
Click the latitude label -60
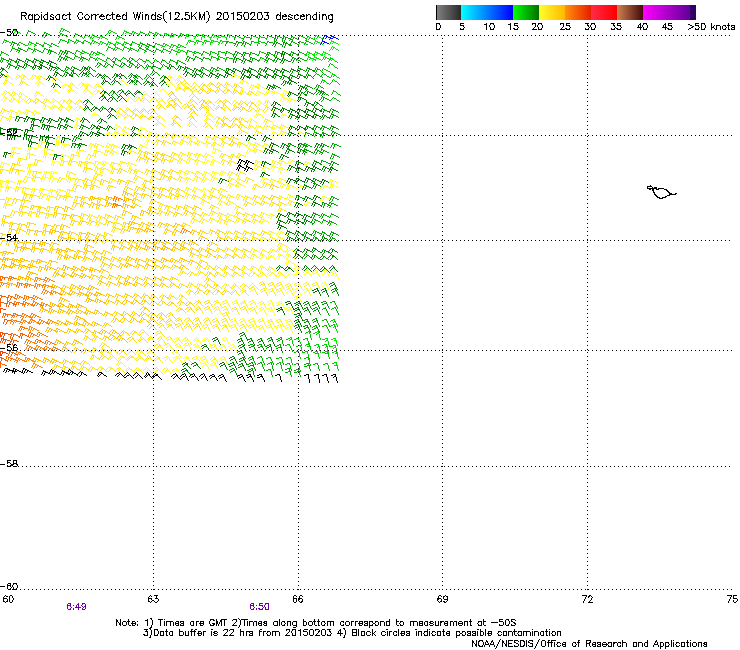click(9, 586)
